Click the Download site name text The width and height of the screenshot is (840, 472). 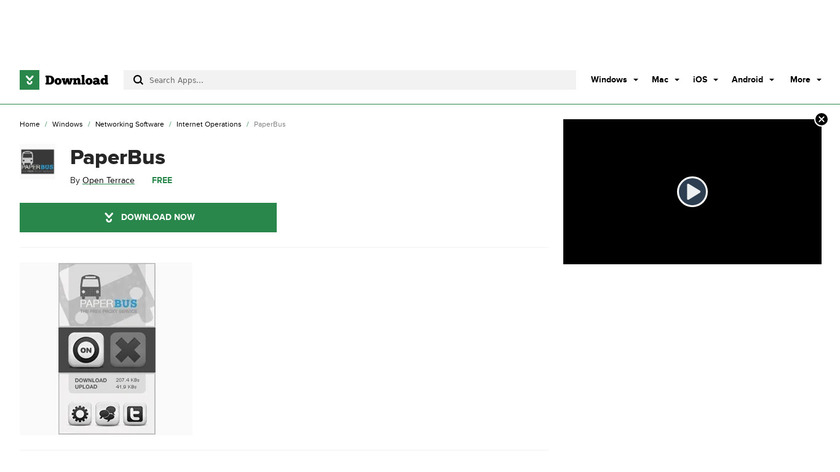(77, 80)
